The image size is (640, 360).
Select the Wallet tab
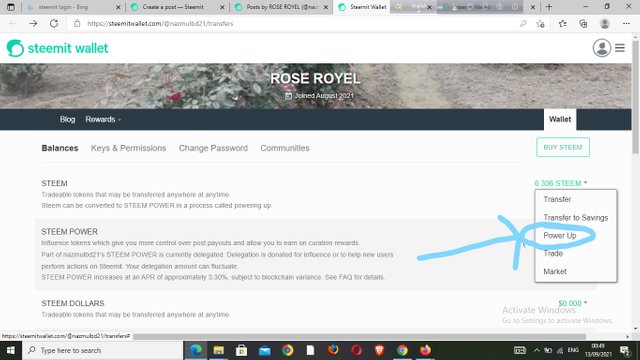560,119
